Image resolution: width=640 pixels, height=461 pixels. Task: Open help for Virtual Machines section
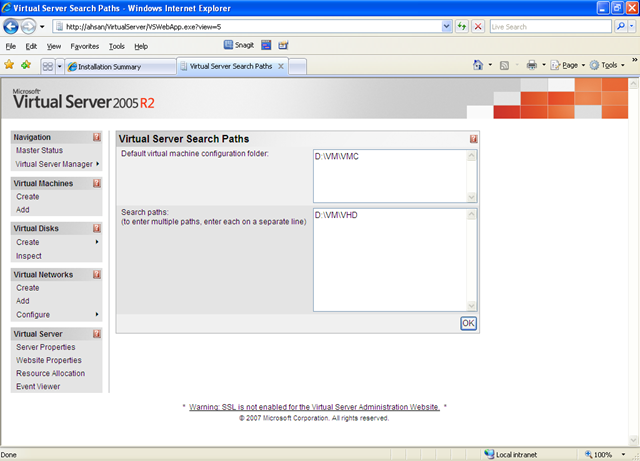point(97,183)
